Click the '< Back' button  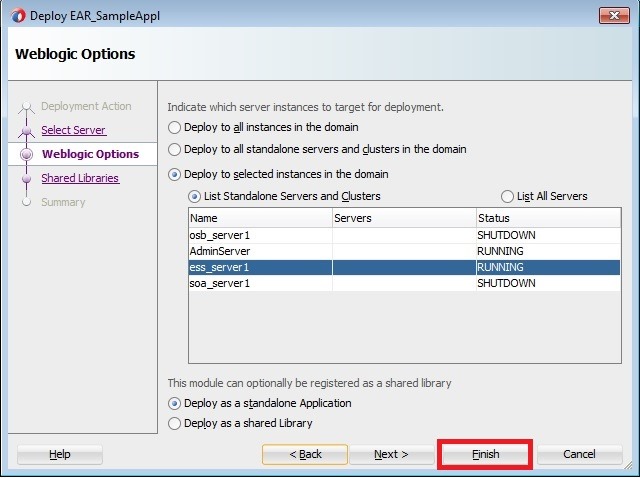305,455
